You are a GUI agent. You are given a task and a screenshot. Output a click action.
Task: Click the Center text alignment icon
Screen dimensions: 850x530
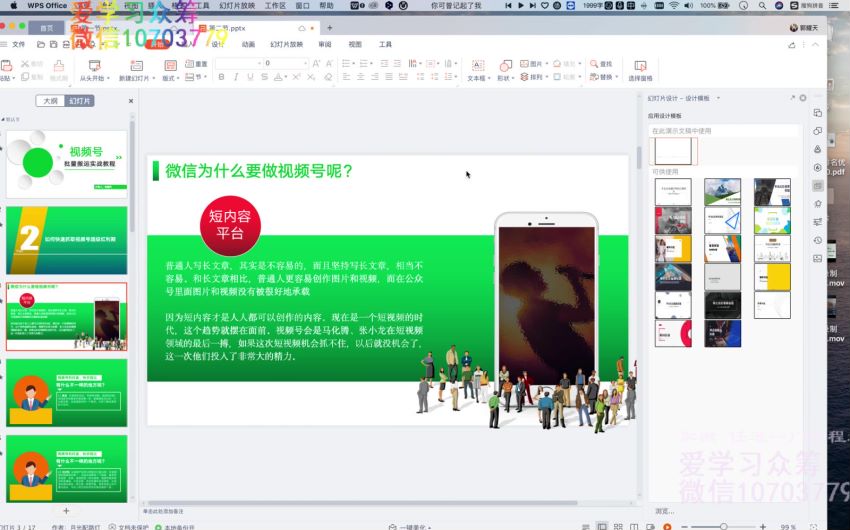[360, 77]
